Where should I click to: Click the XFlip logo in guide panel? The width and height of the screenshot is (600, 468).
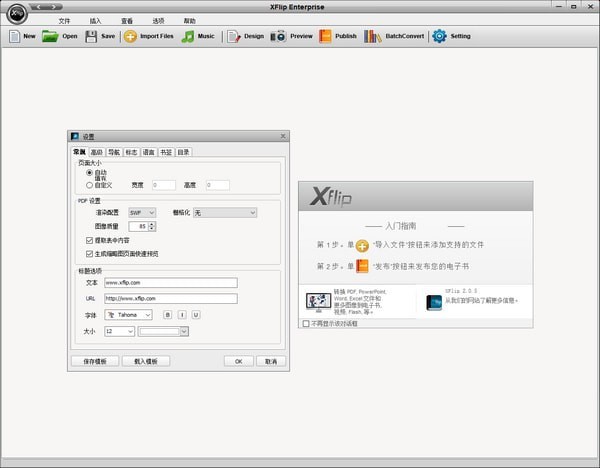tap(331, 197)
